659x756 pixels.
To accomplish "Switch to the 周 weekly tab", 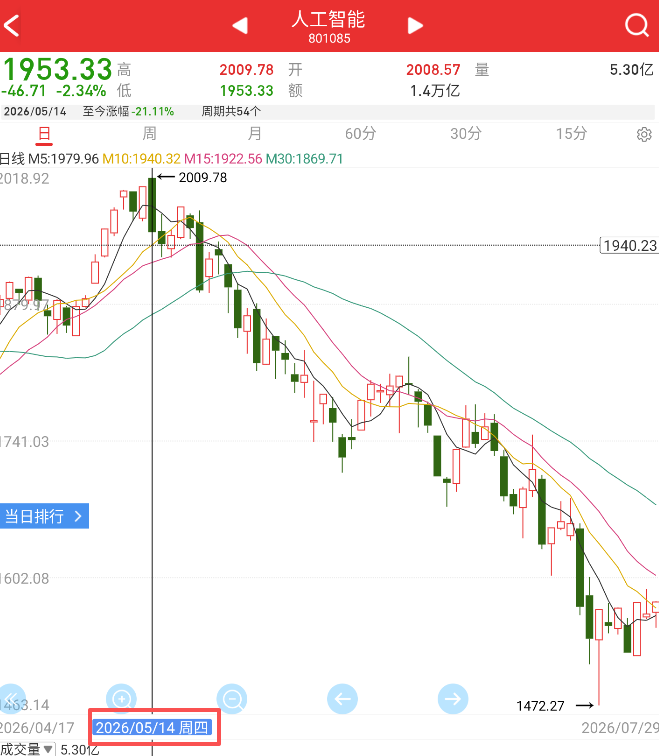I will (149, 134).
